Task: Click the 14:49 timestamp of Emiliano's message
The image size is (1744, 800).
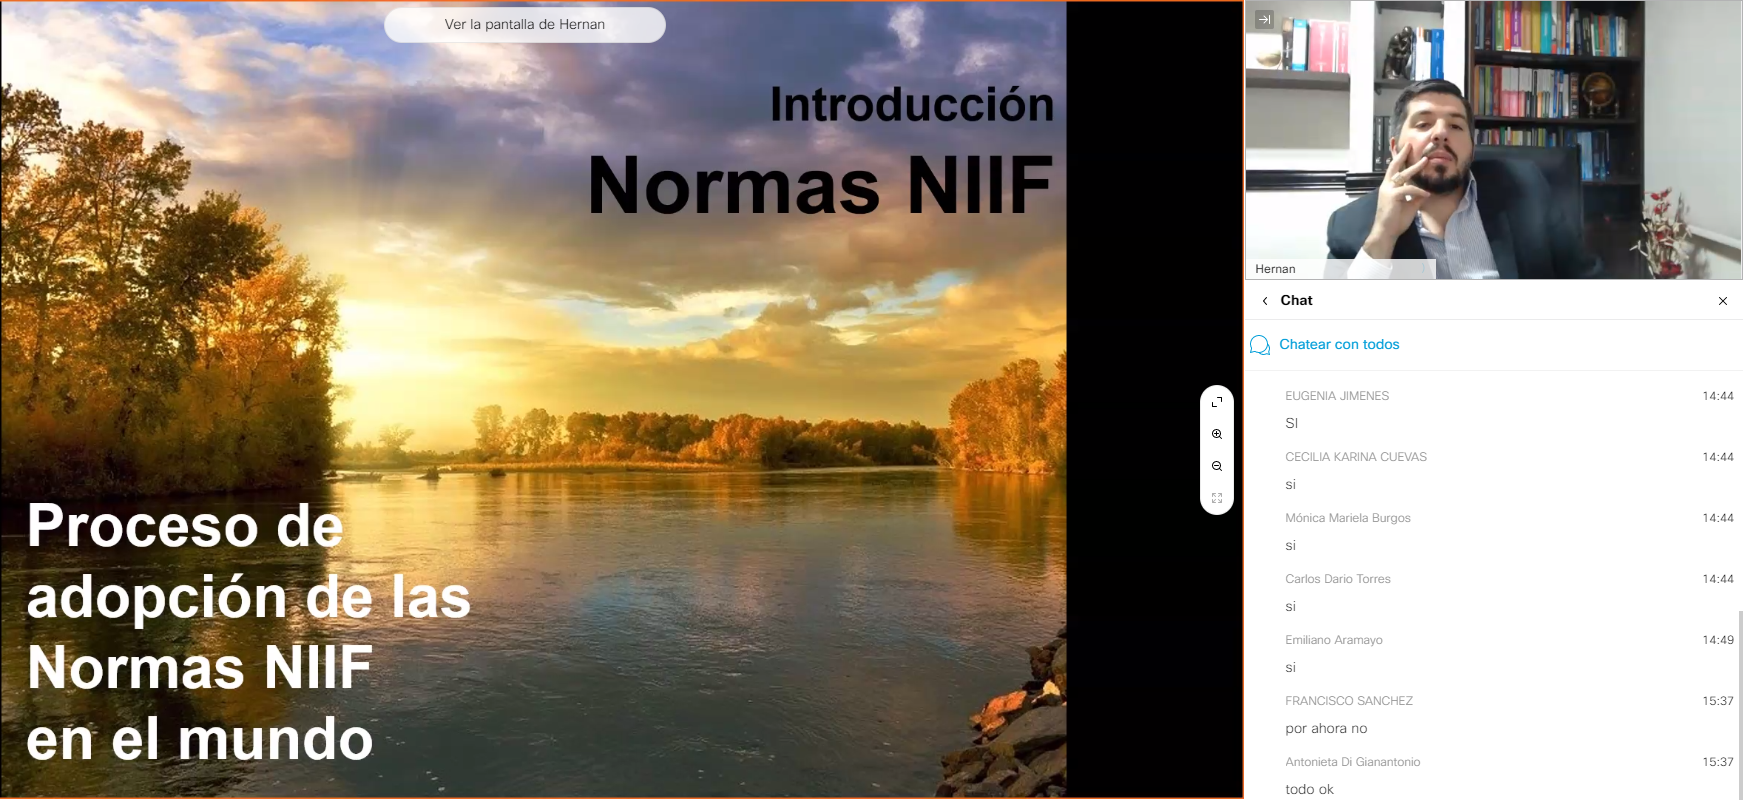Action: [x=1718, y=640]
